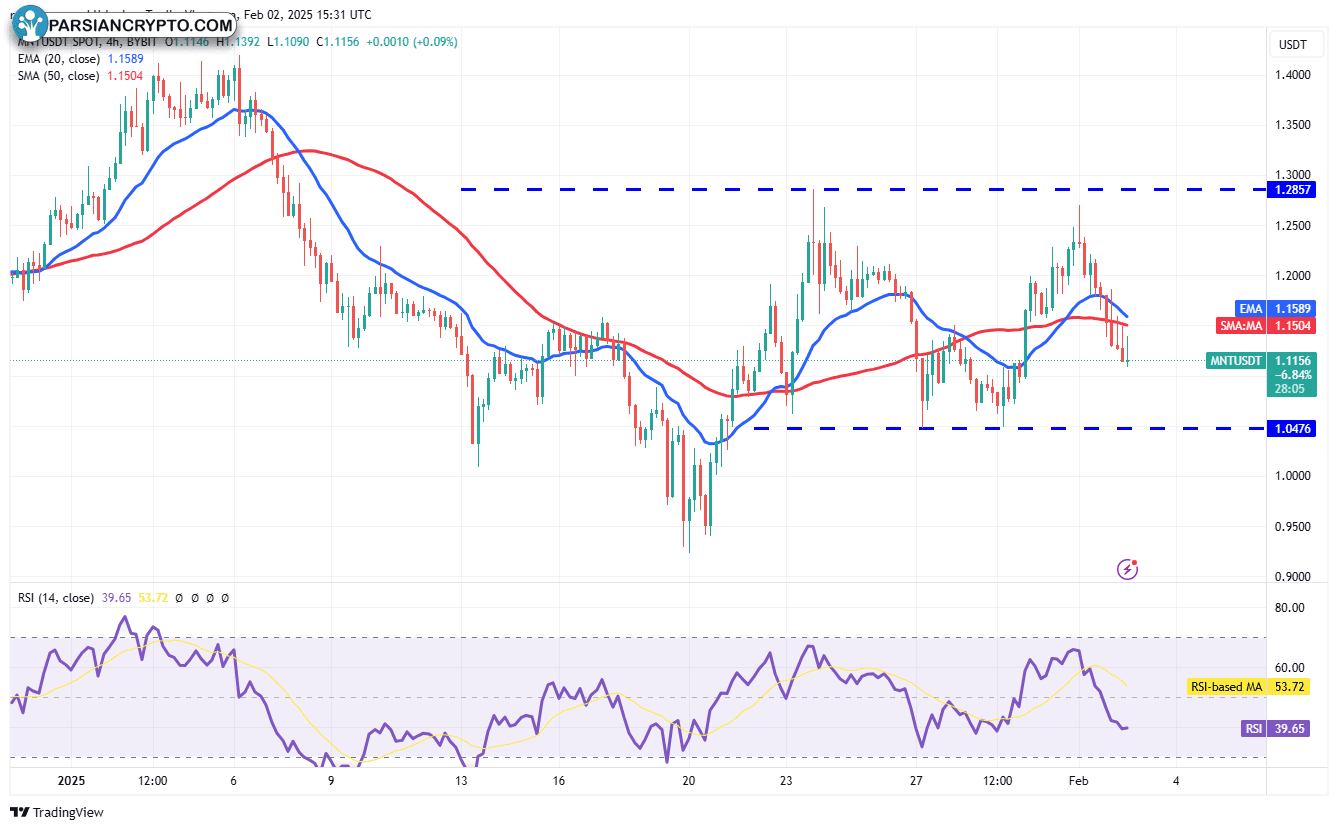The image size is (1338, 830).
Task: Click the 1.3000 price axis label
Action: (1291, 175)
